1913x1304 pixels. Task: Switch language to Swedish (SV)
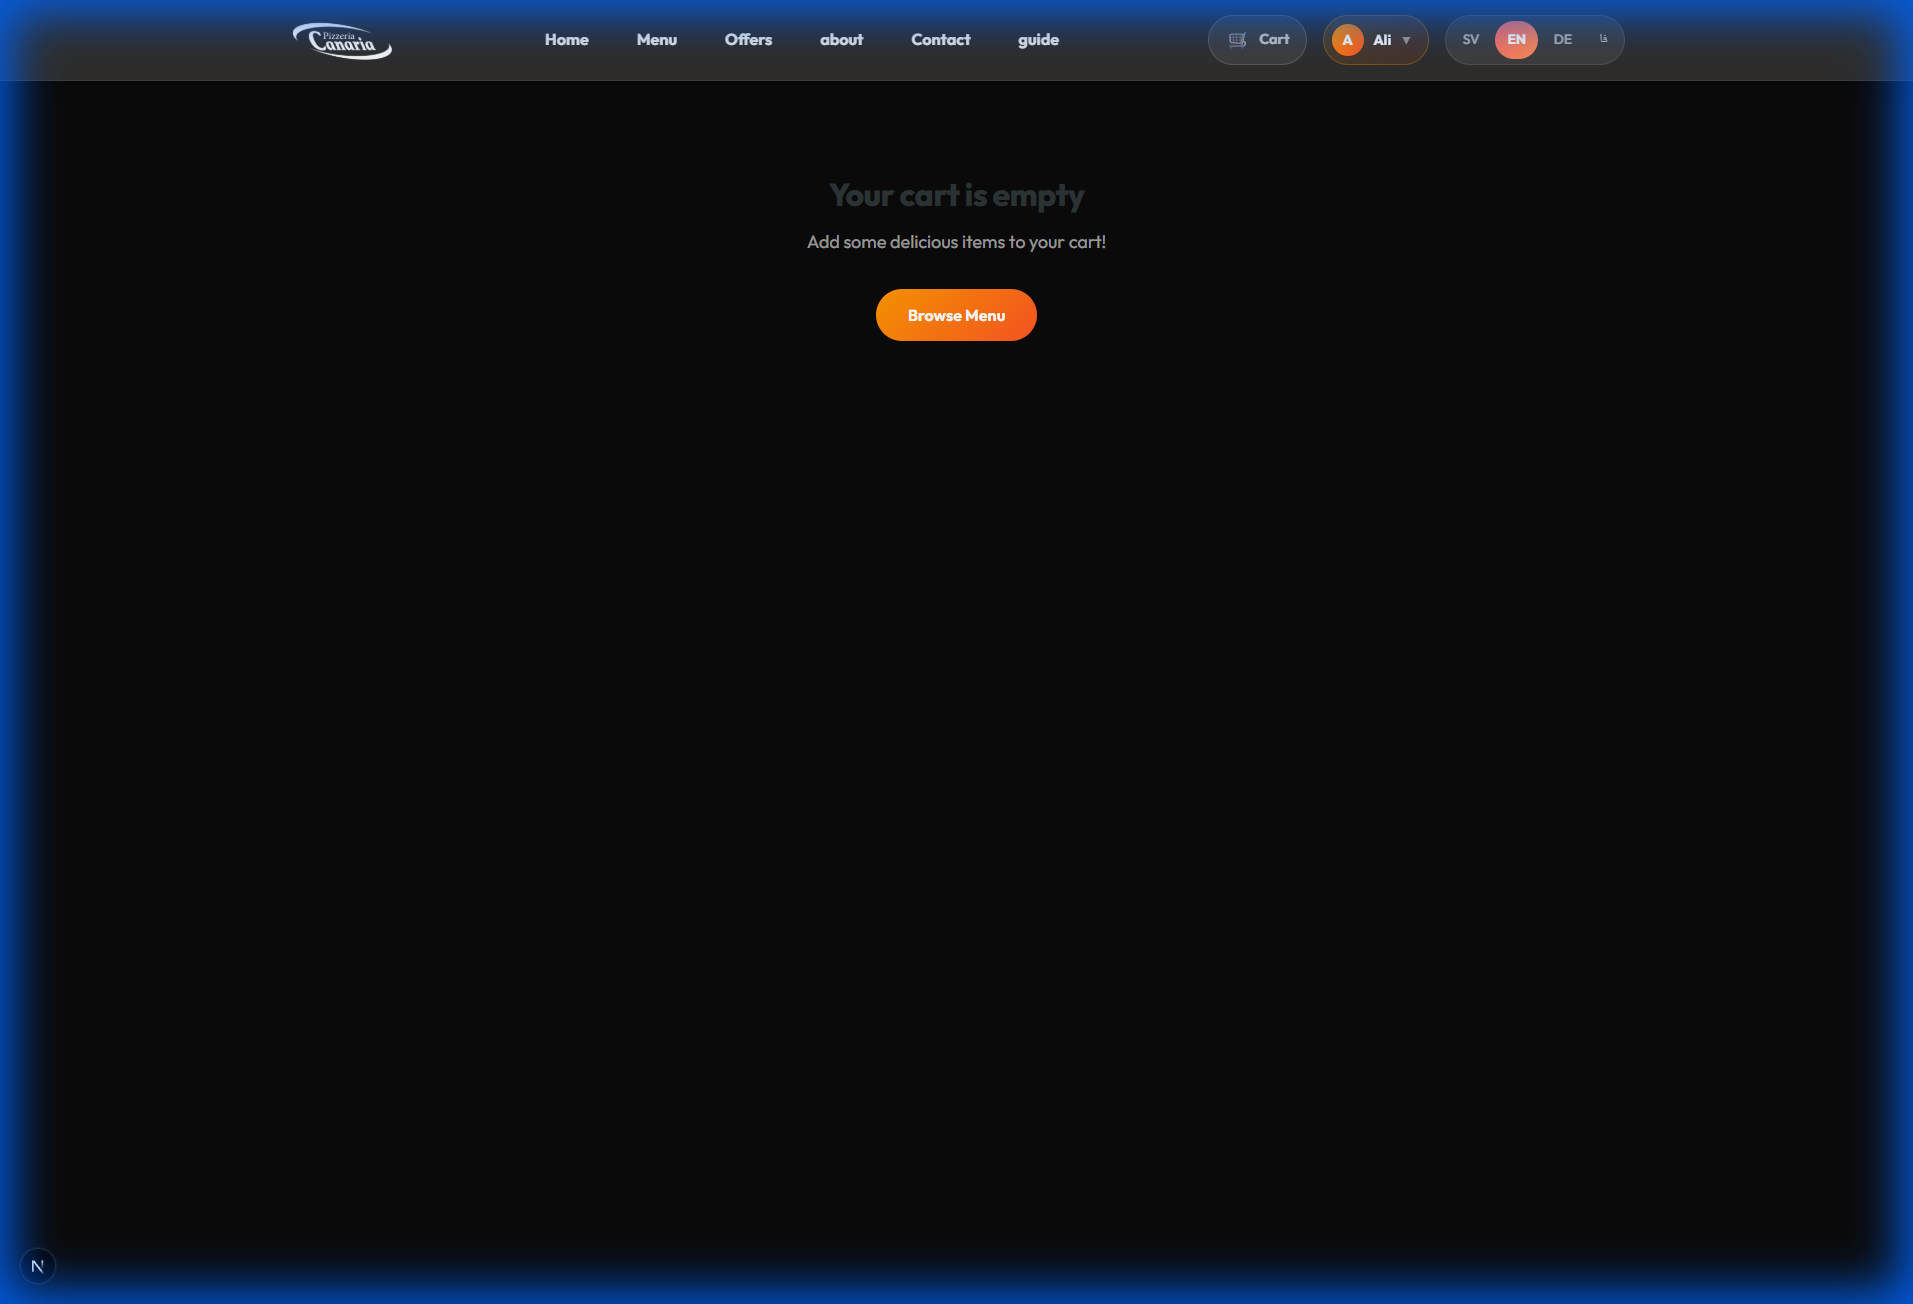pyautogui.click(x=1470, y=40)
